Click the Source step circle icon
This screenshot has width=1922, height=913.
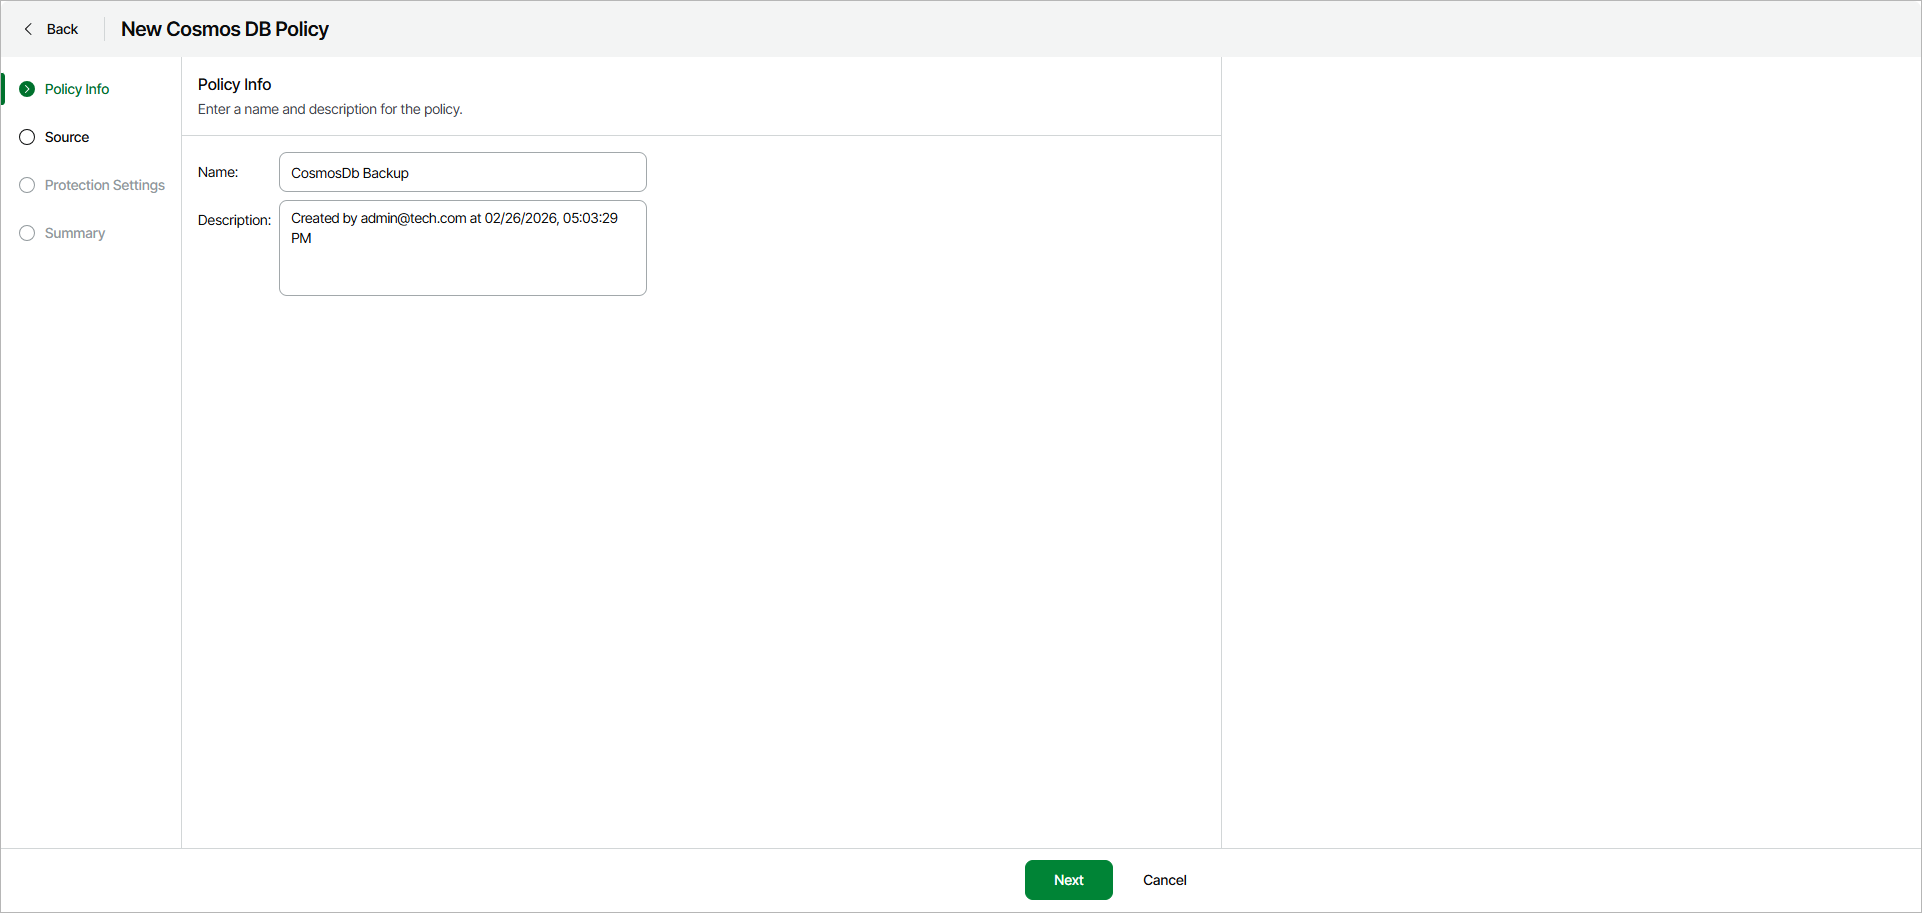27,137
